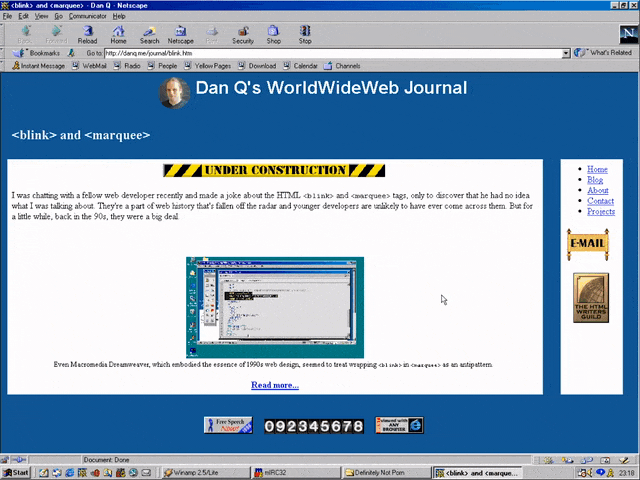
Task: Click the Security padlock icon
Action: click(x=243, y=35)
